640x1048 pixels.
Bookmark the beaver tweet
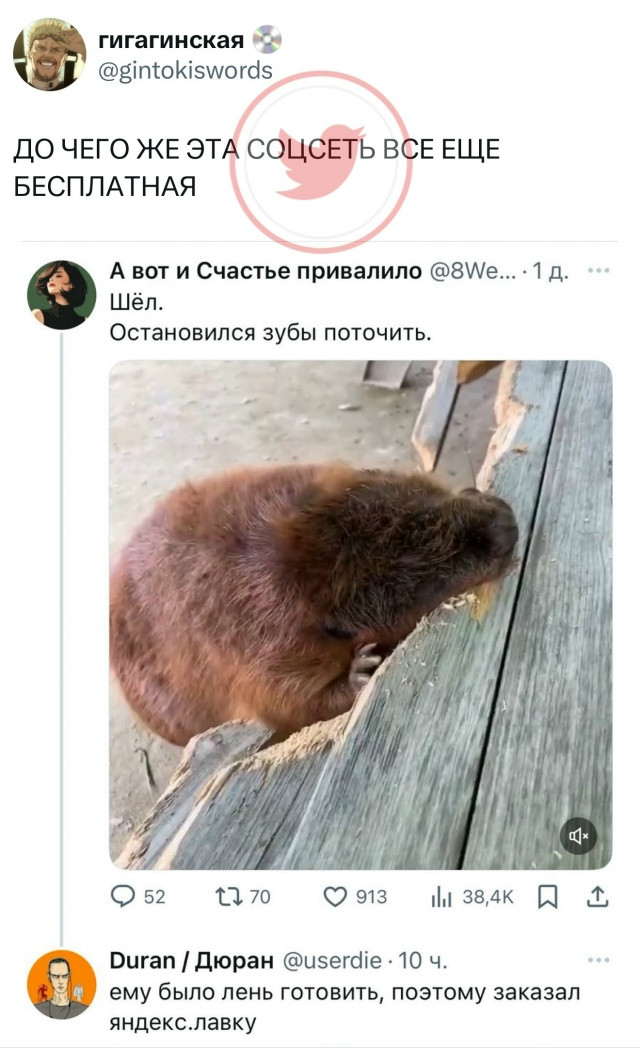pyautogui.click(x=547, y=897)
